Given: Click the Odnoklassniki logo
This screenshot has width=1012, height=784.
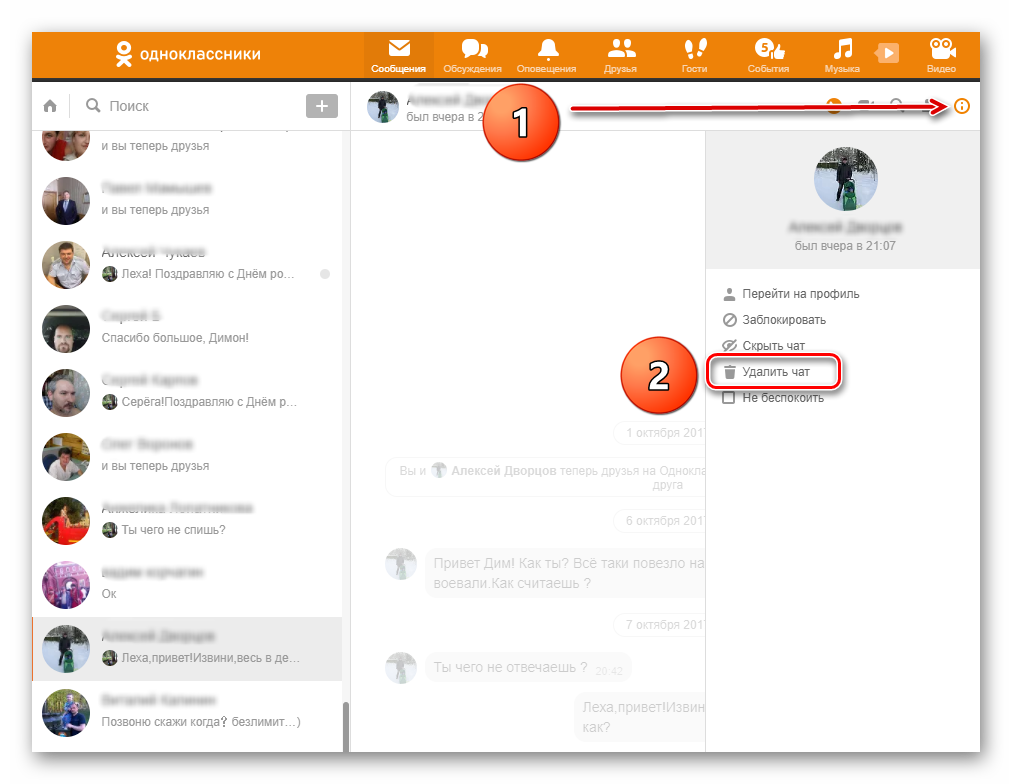Looking at the screenshot, I should tap(188, 54).
